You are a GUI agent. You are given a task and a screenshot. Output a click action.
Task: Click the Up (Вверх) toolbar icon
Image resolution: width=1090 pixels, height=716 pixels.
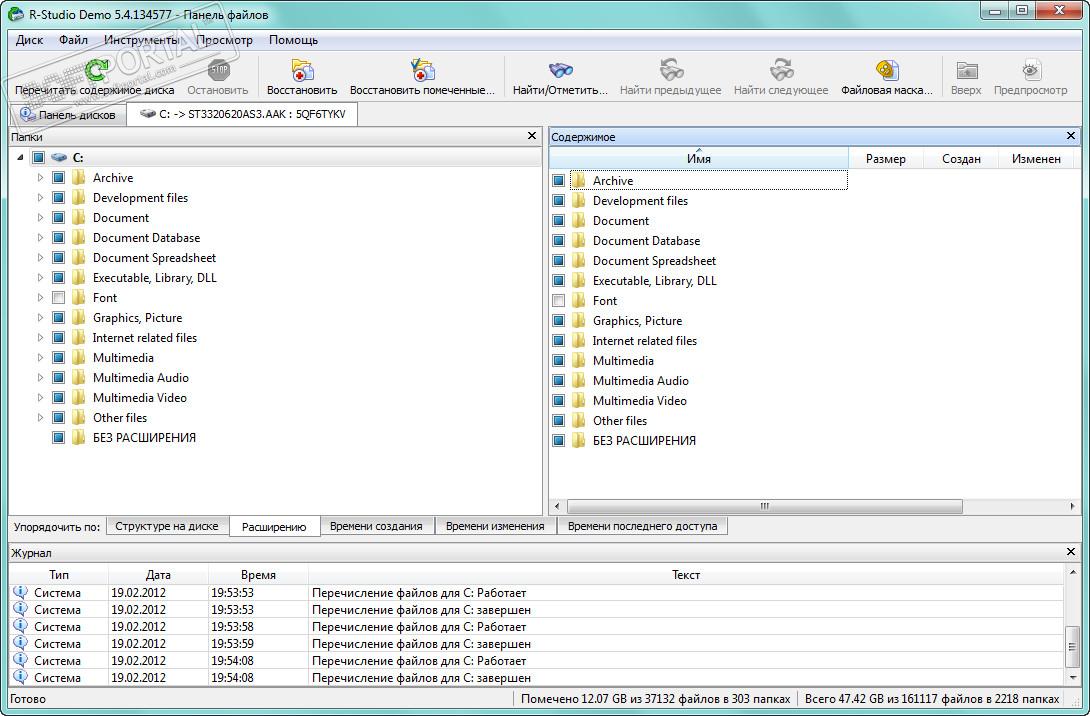966,70
